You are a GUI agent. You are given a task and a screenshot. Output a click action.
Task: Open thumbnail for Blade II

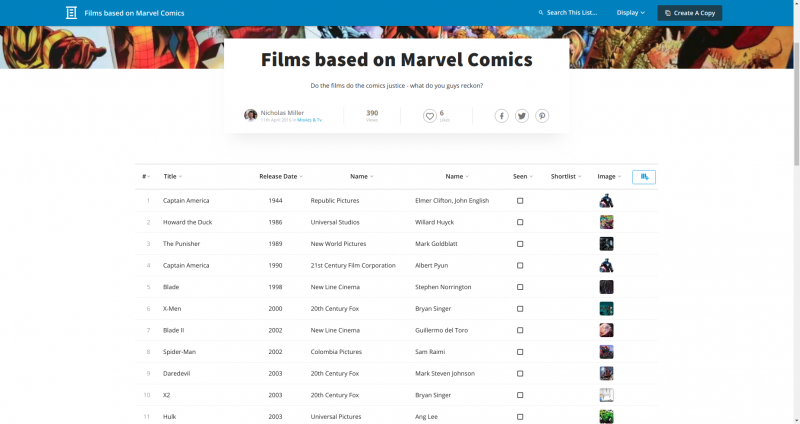click(606, 330)
